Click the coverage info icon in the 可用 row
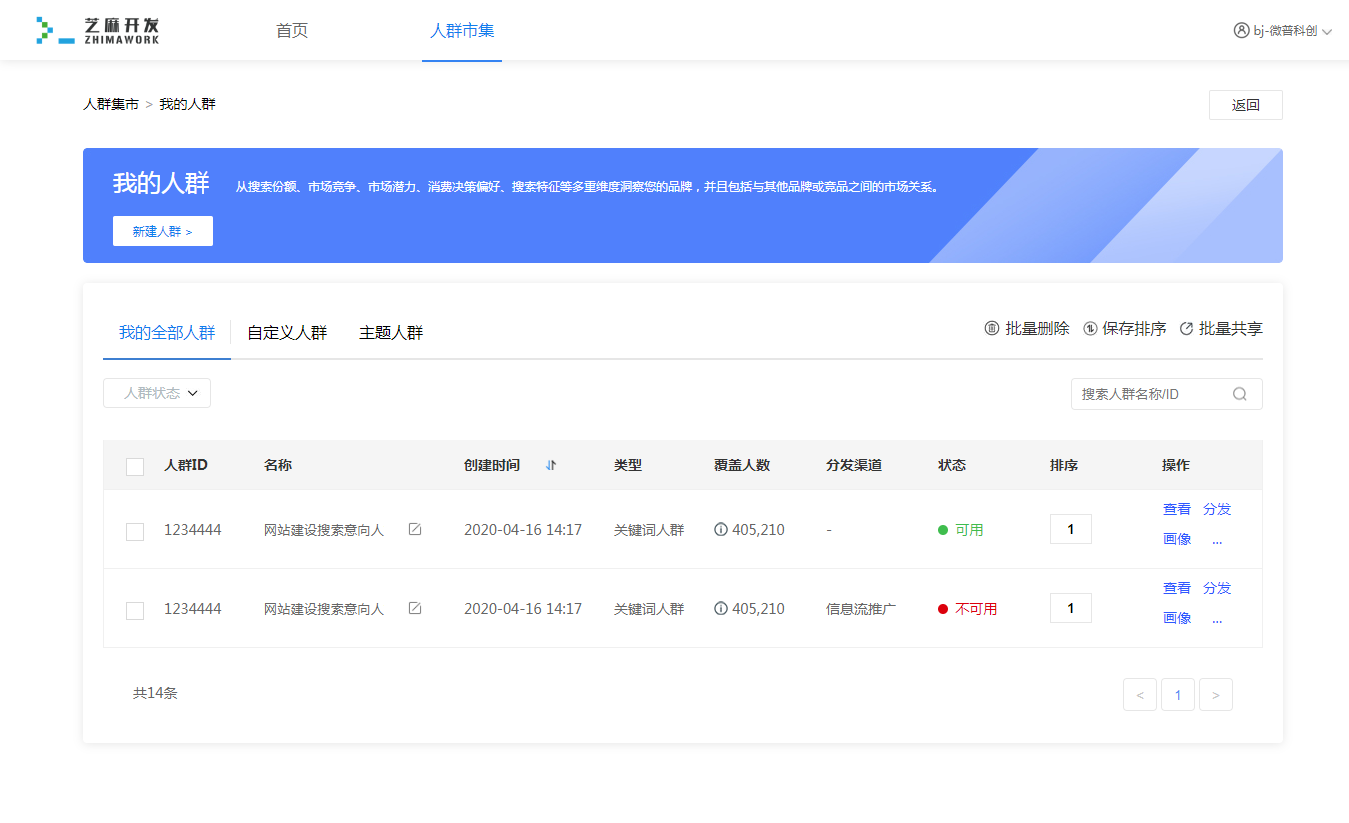The width and height of the screenshot is (1349, 823). pyautogui.click(x=721, y=529)
